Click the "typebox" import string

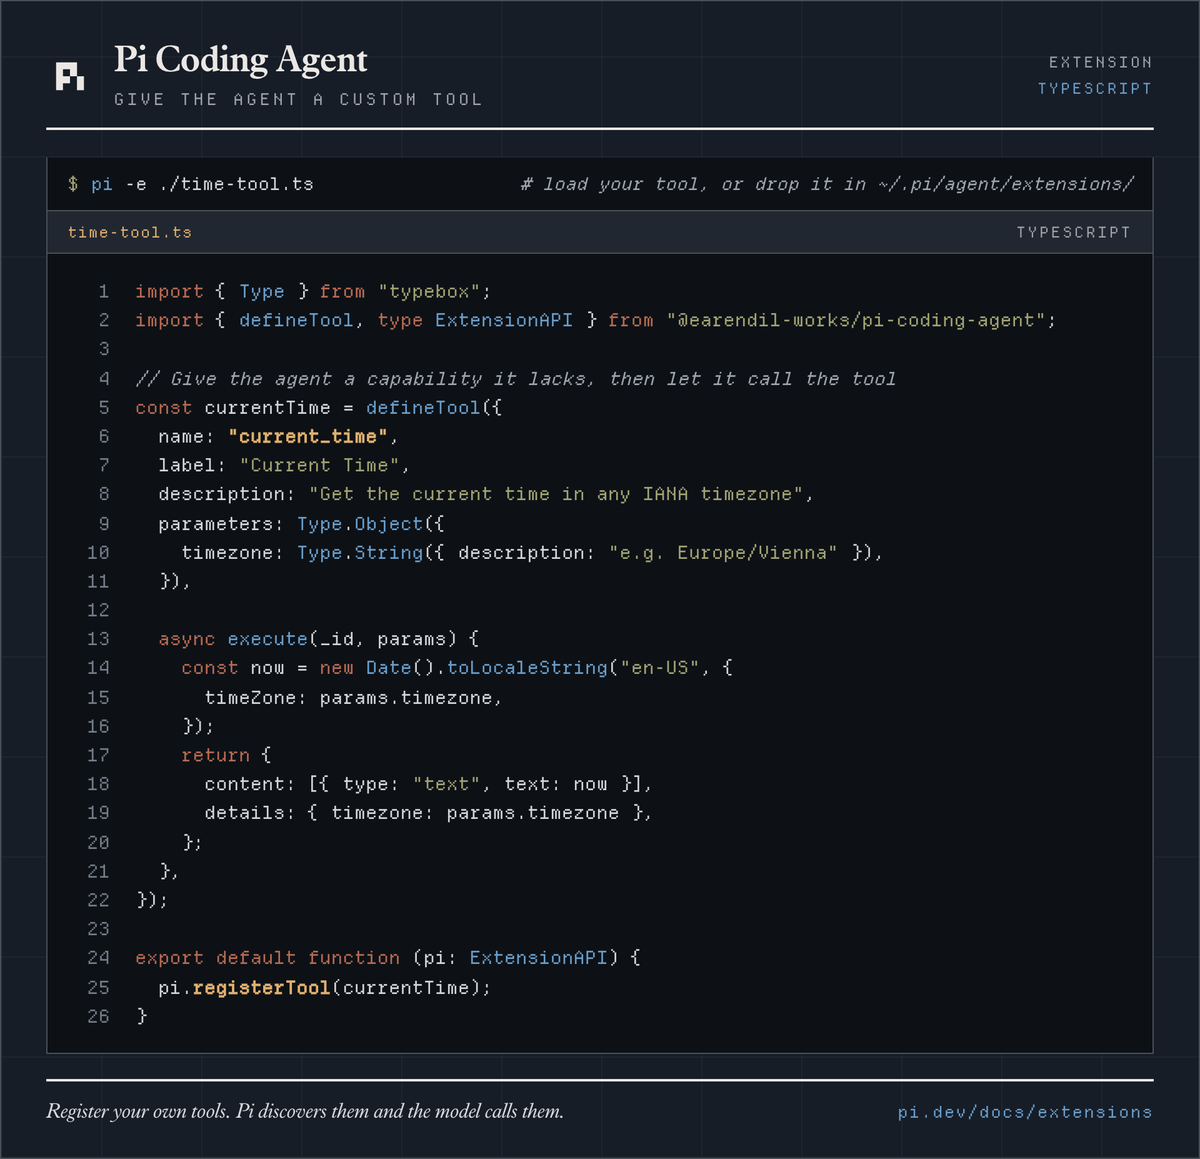click(x=429, y=291)
